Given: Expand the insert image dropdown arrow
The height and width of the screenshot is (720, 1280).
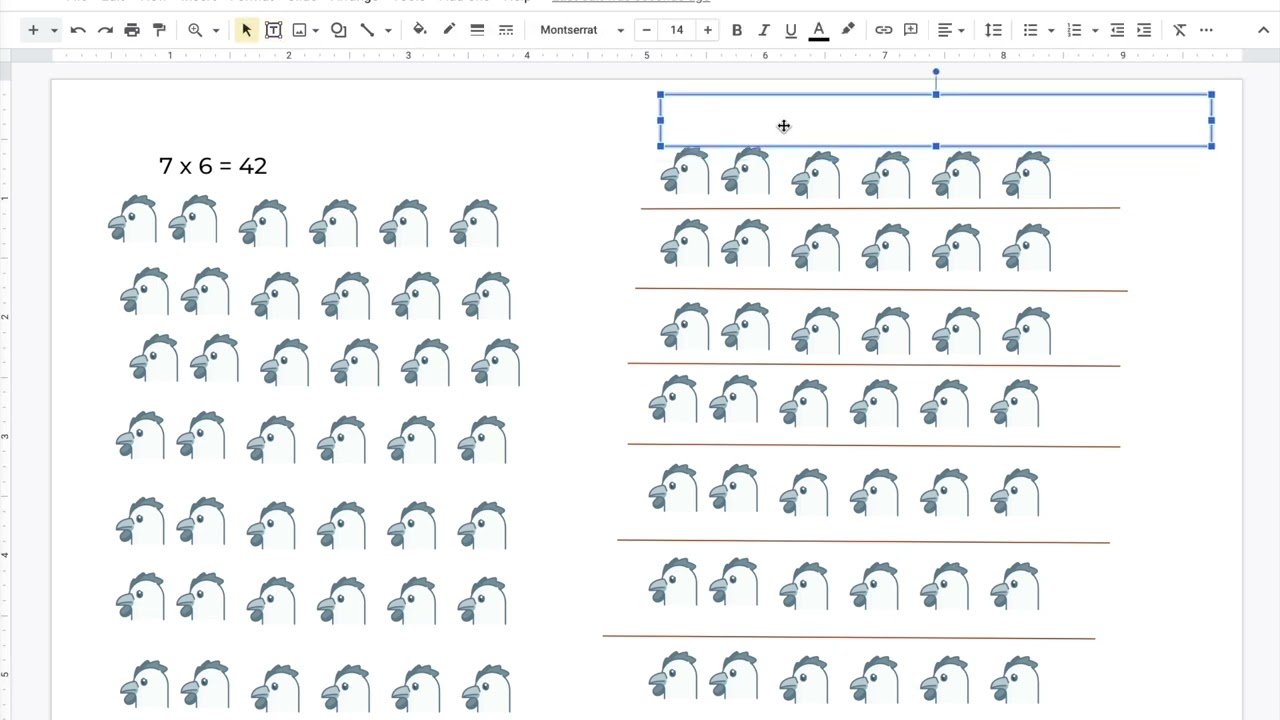Looking at the screenshot, I should tap(315, 30).
